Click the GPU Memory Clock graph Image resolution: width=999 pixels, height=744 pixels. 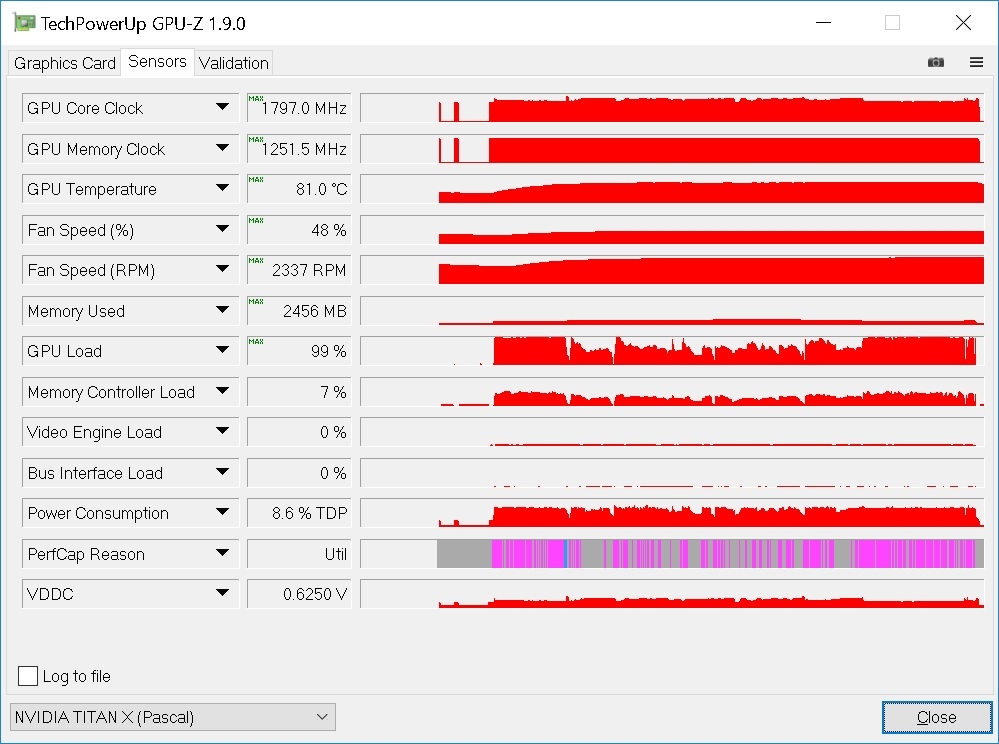point(672,148)
